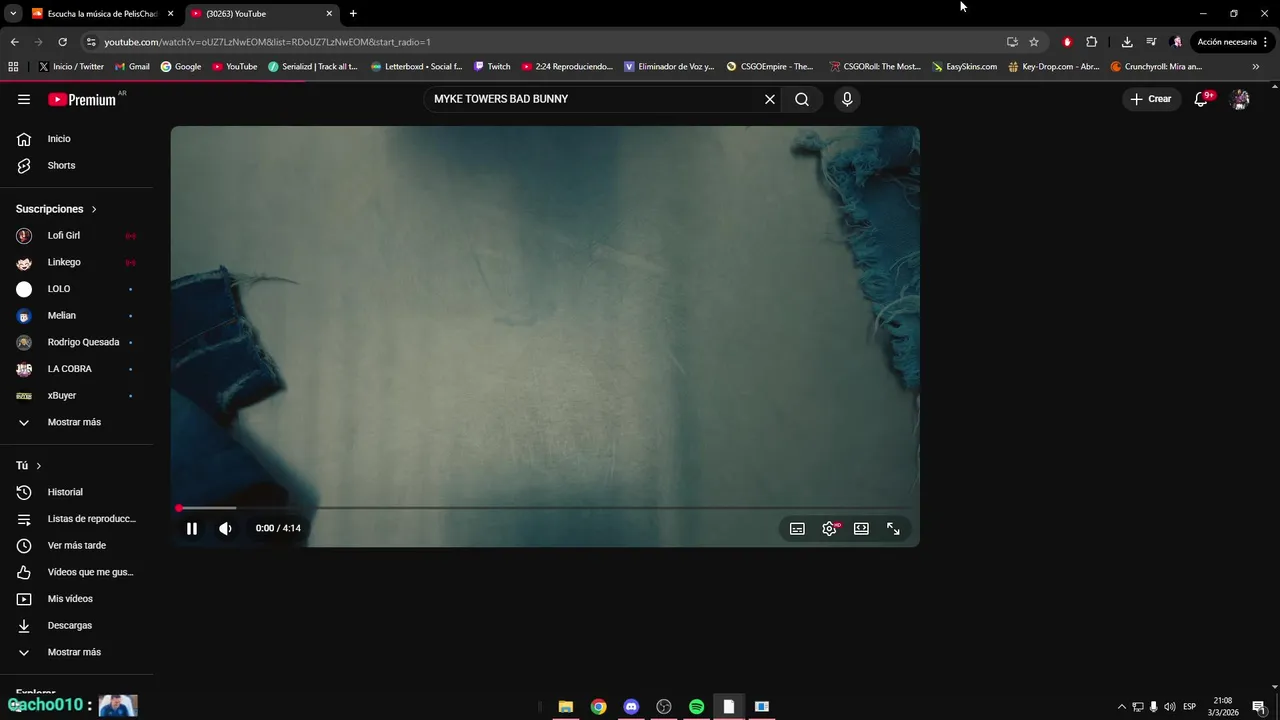Image resolution: width=1280 pixels, height=720 pixels.
Task: Toggle subtitles on the video
Action: [797, 529]
